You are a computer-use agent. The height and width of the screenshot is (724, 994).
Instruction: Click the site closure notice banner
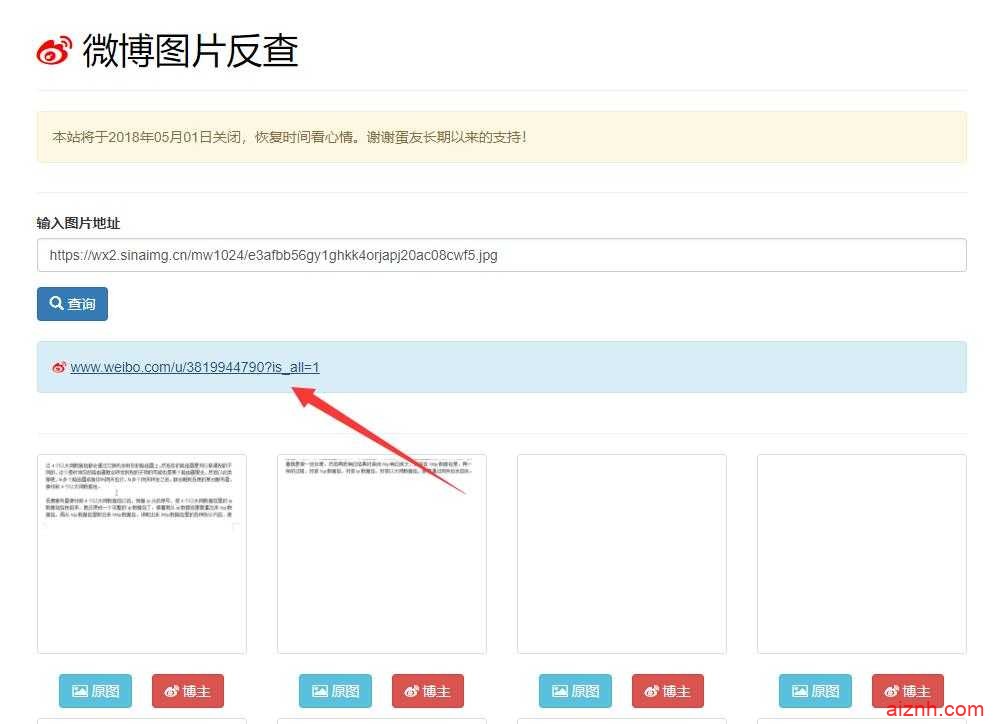point(501,138)
